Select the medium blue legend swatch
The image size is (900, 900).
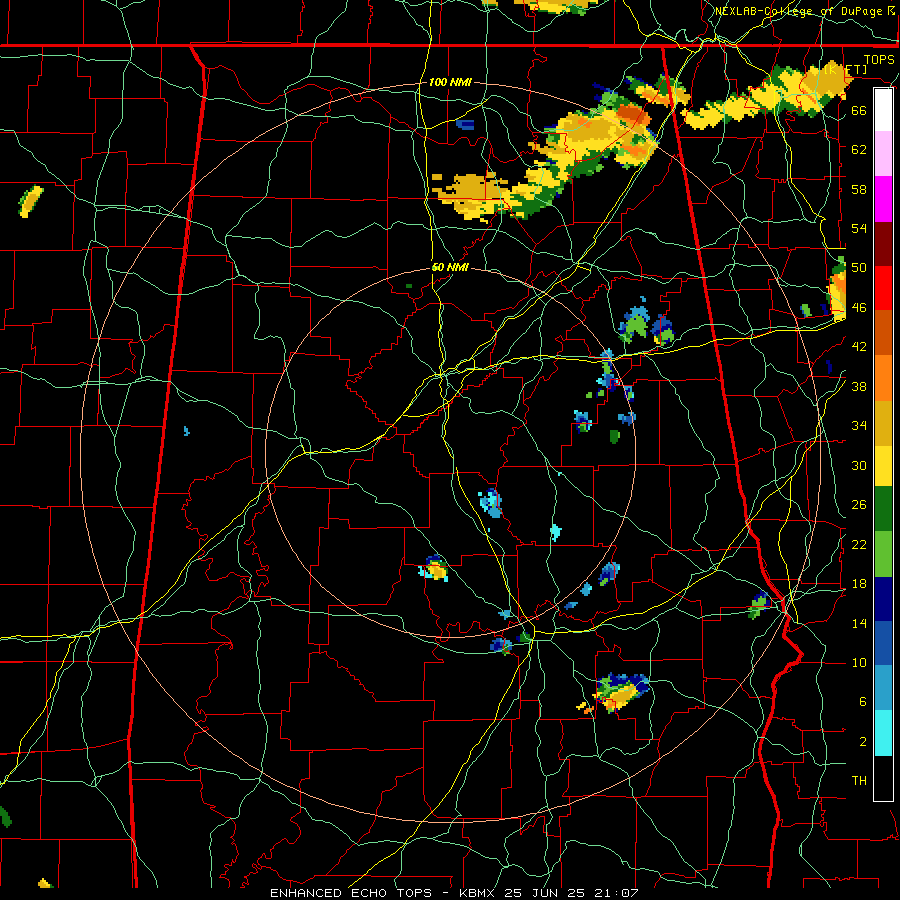tap(883, 643)
